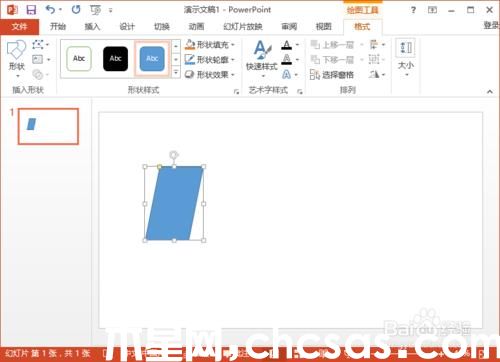Open the Size (大小) dropdown

[406, 58]
